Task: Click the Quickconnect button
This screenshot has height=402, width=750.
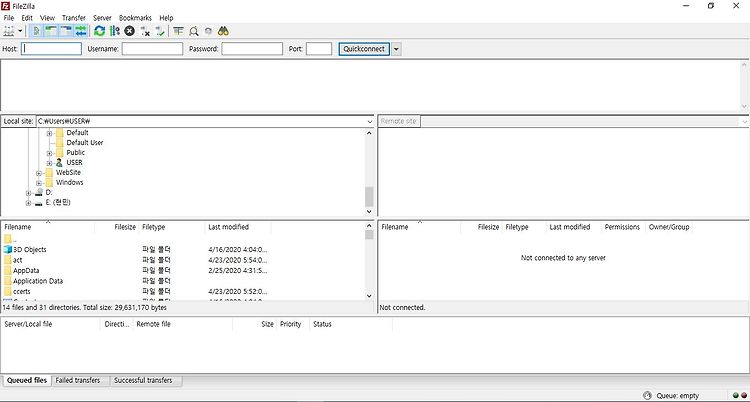Action: click(364, 49)
